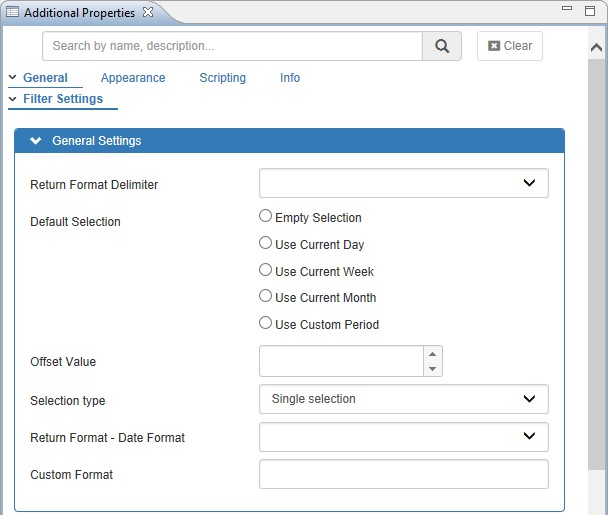Select the Empty Selection radio button
This screenshot has height=515, width=608.
(x=265, y=216)
